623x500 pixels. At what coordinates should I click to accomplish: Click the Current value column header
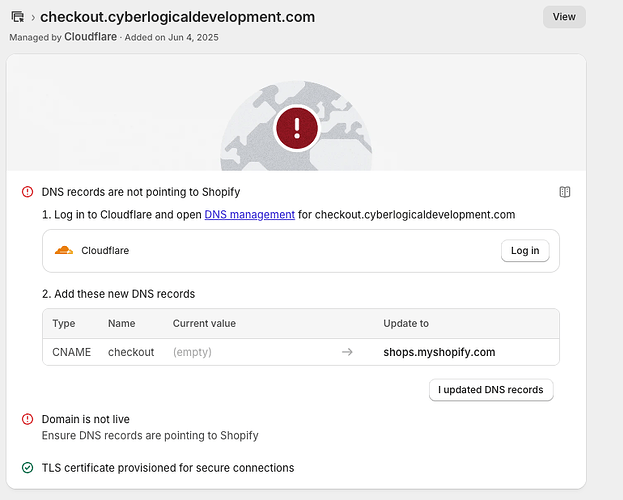[x=204, y=324]
